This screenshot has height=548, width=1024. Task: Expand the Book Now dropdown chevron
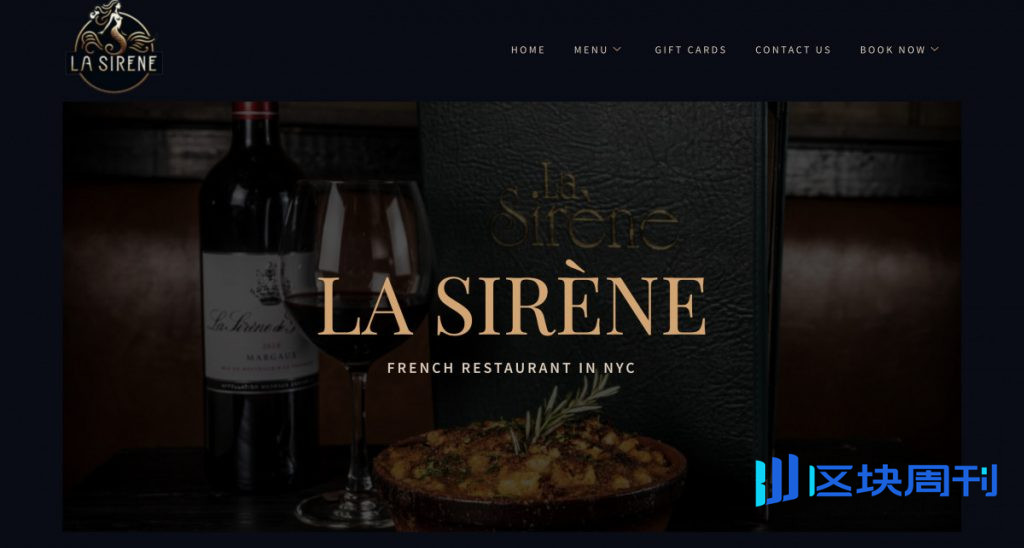pyautogui.click(x=935, y=49)
